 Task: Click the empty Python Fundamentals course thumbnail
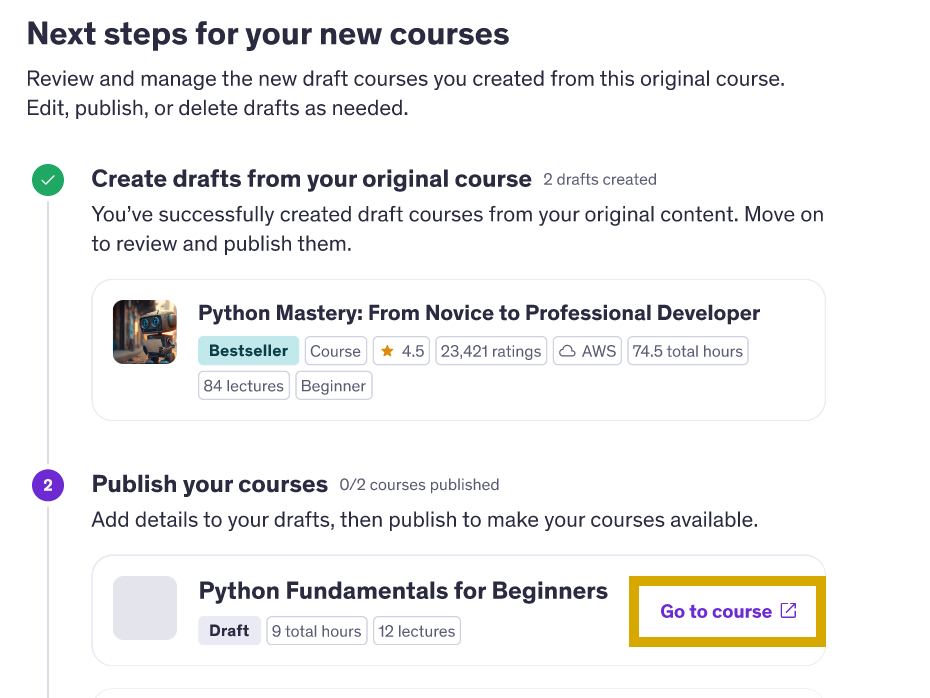pyautogui.click(x=145, y=608)
